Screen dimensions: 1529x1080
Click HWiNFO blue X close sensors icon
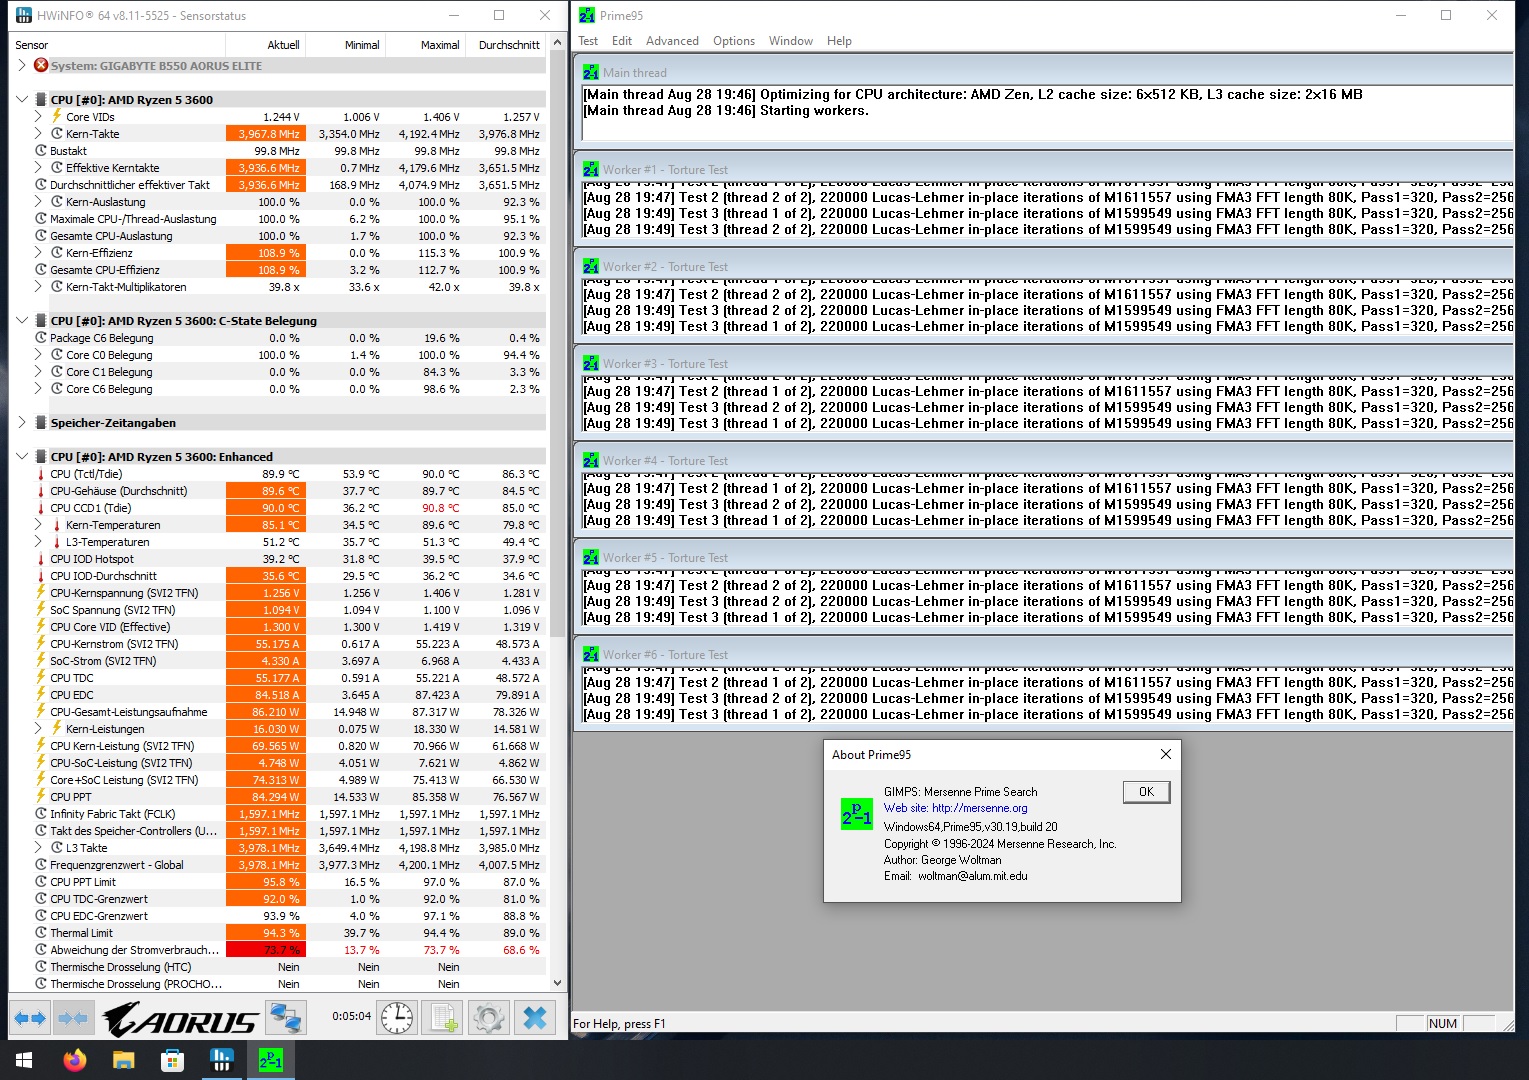535,1019
